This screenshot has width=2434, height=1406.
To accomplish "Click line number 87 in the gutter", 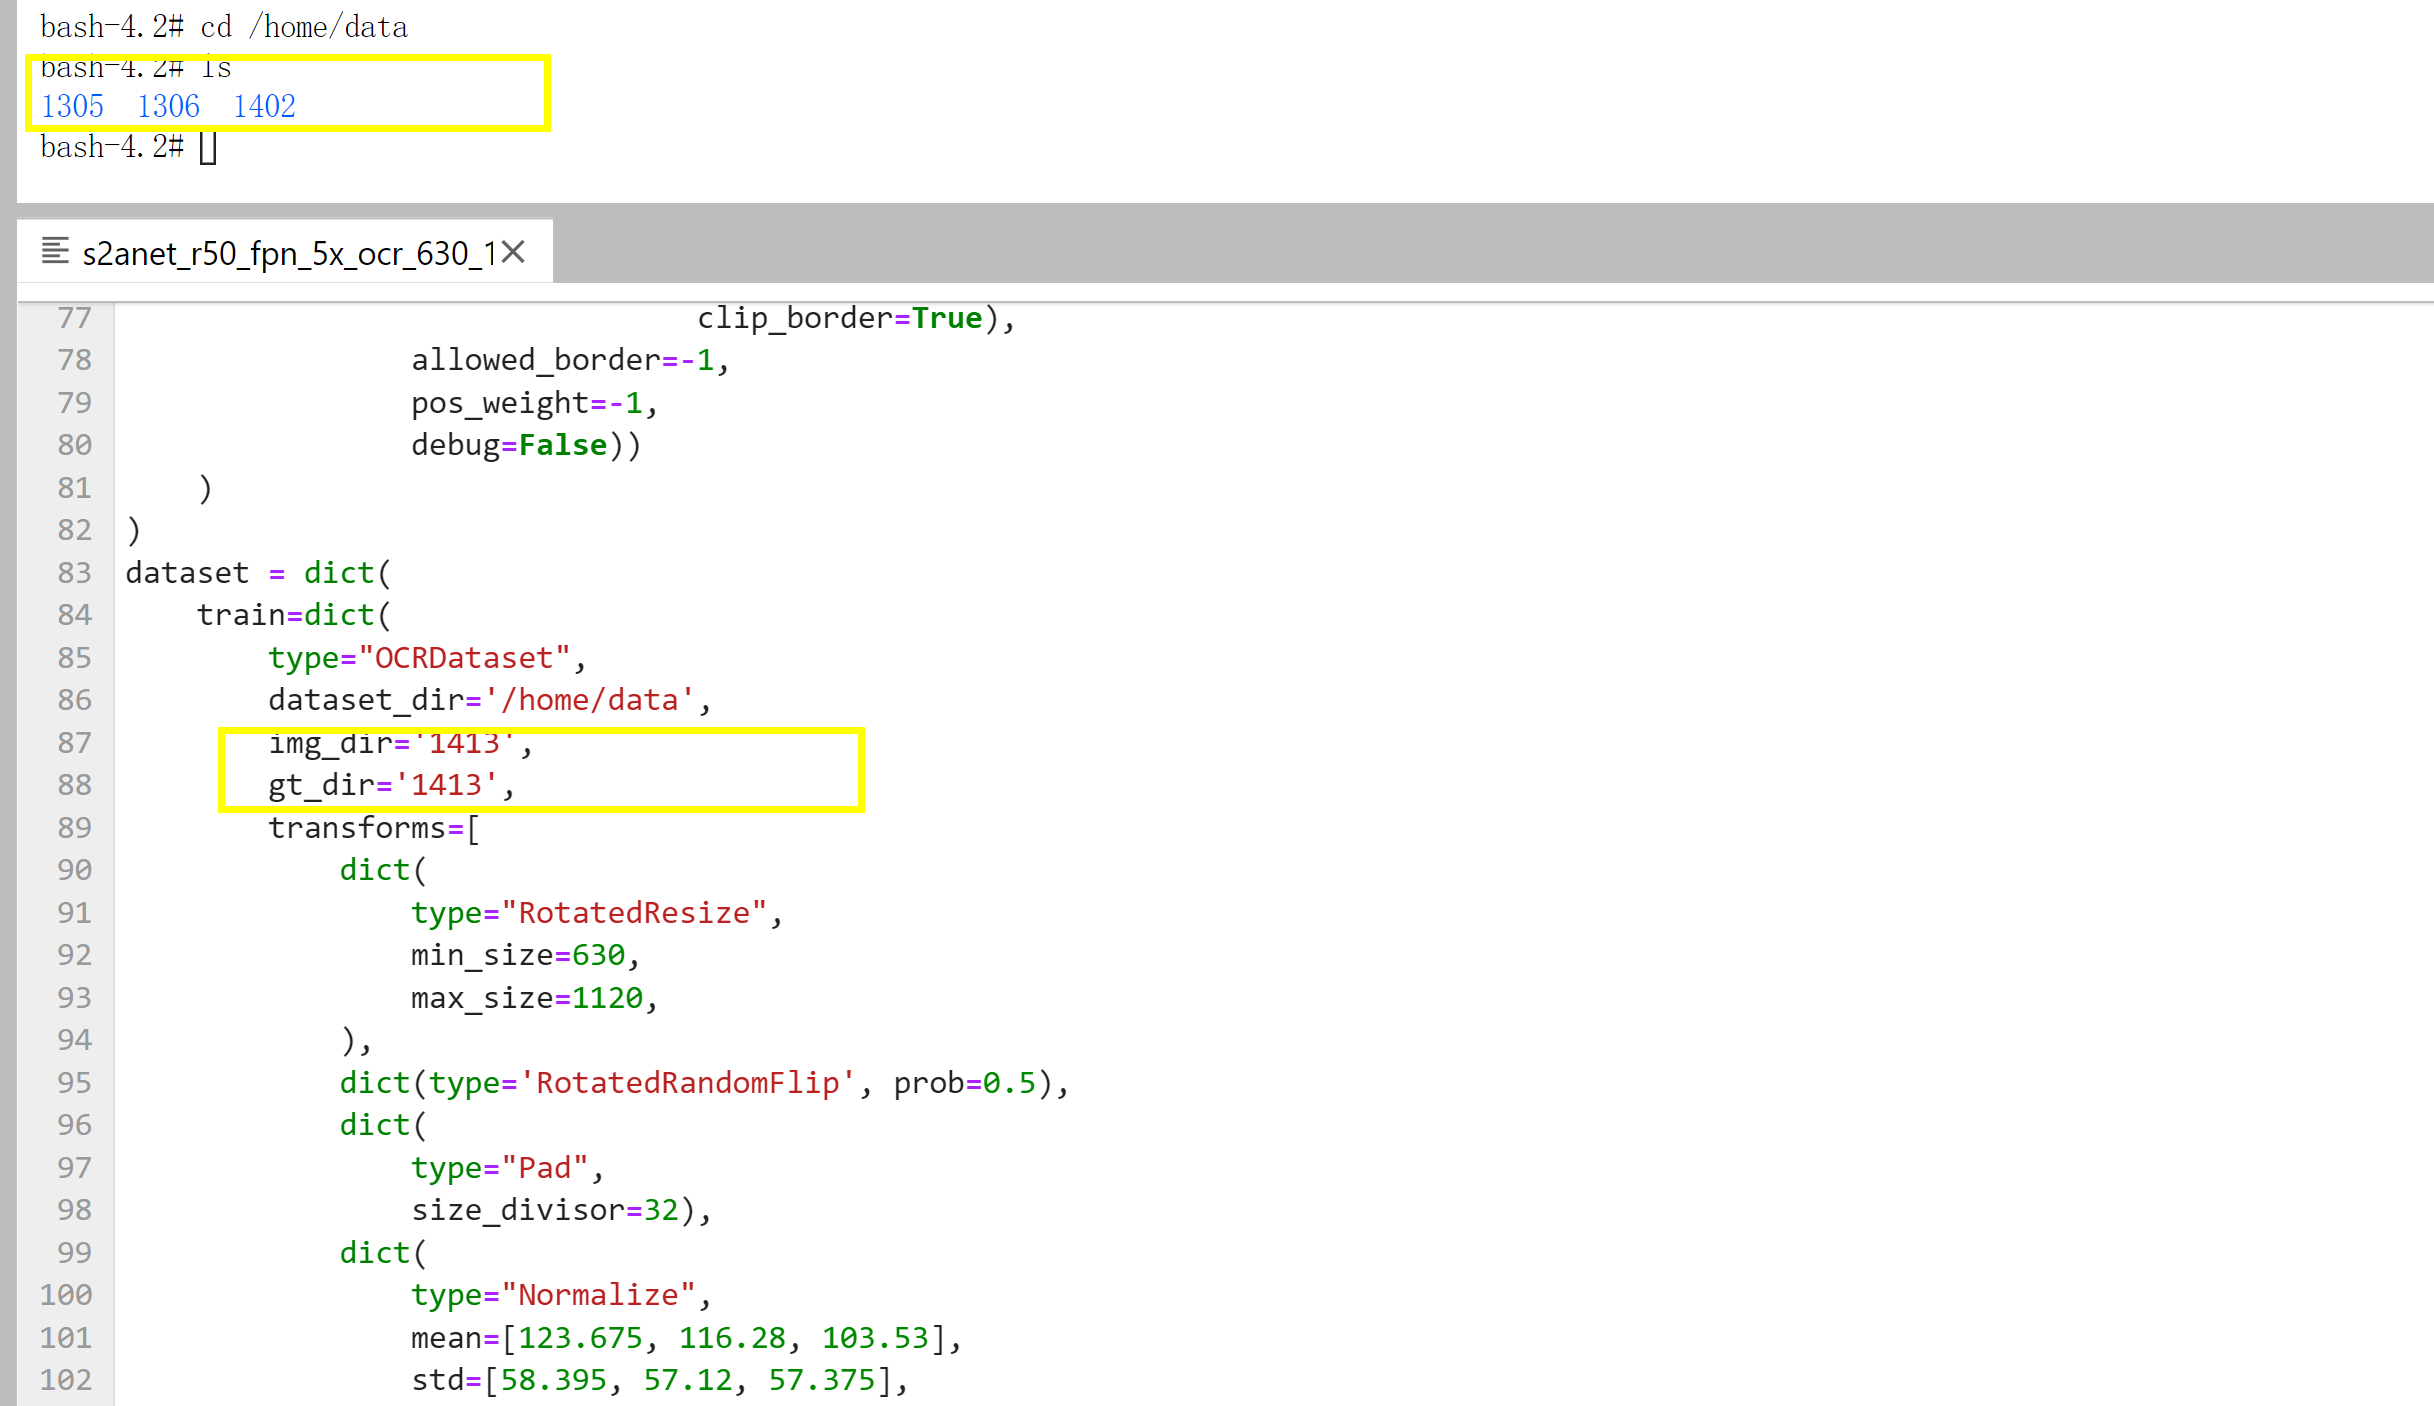I will point(74,742).
